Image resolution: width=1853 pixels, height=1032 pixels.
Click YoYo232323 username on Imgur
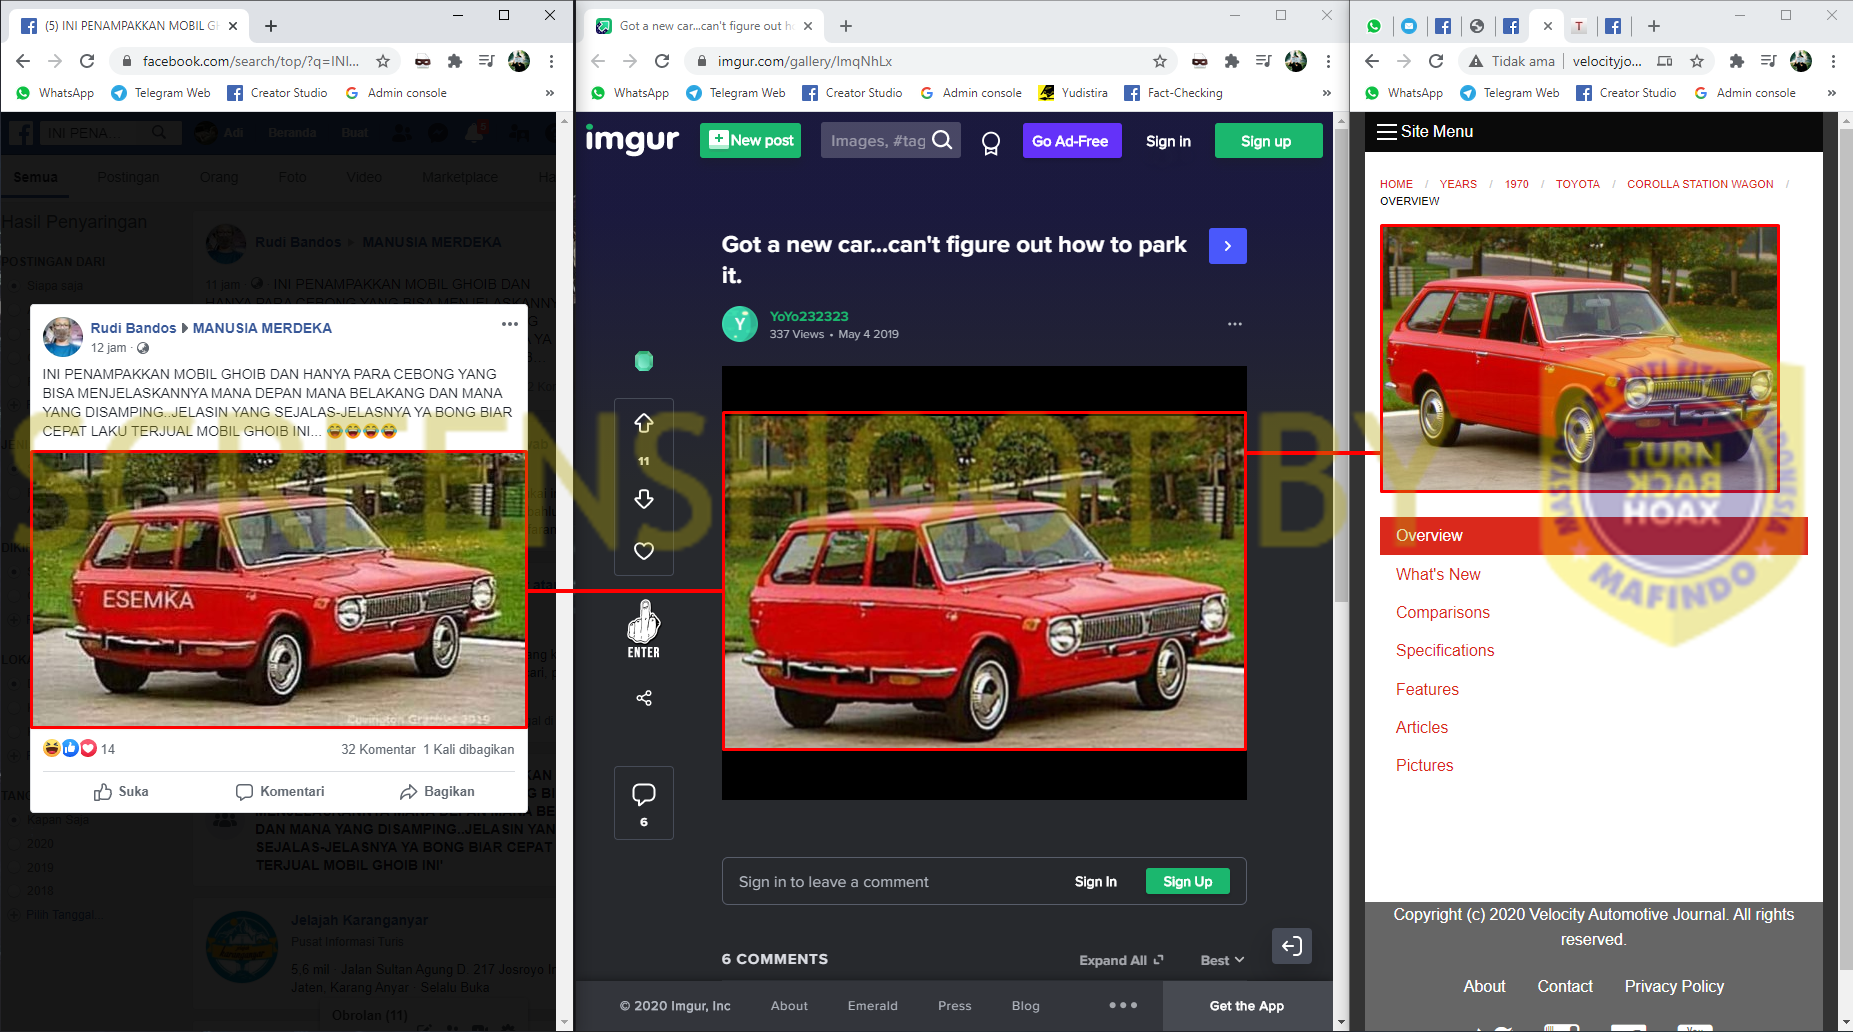click(x=809, y=316)
